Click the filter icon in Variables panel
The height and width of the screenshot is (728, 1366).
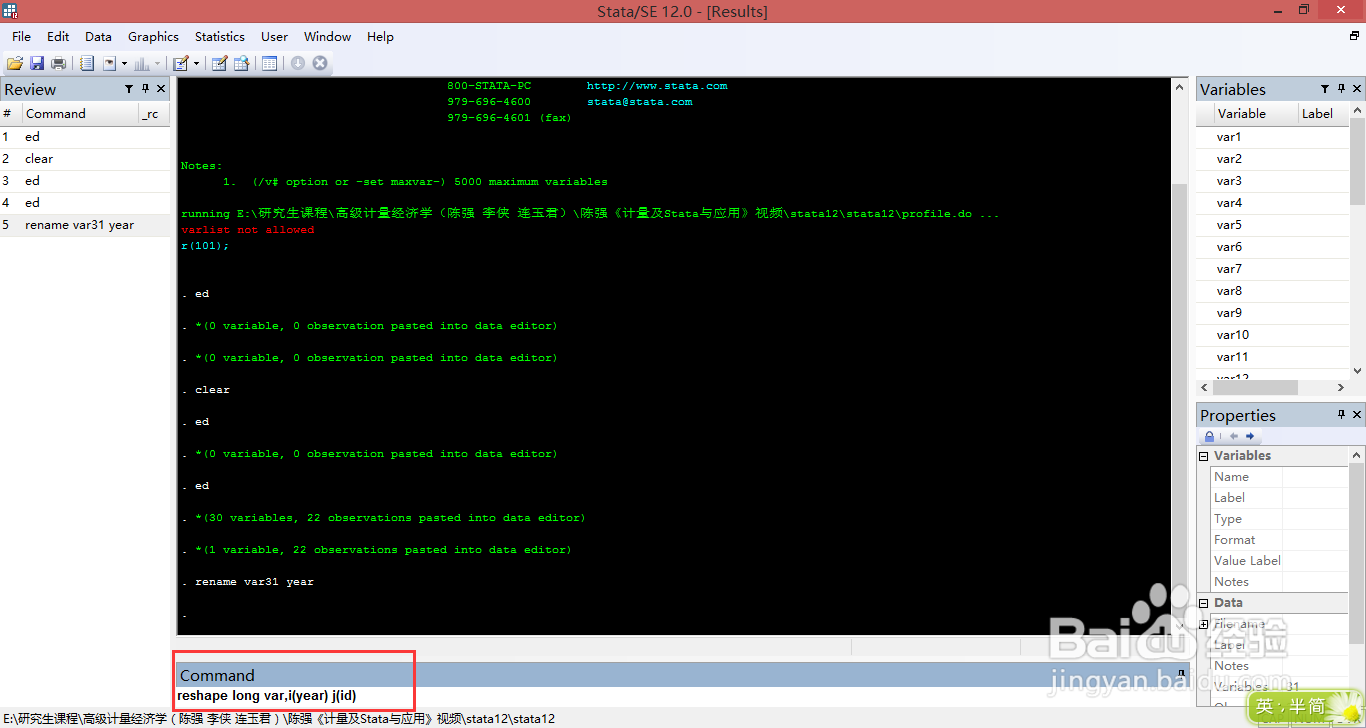pos(1325,89)
